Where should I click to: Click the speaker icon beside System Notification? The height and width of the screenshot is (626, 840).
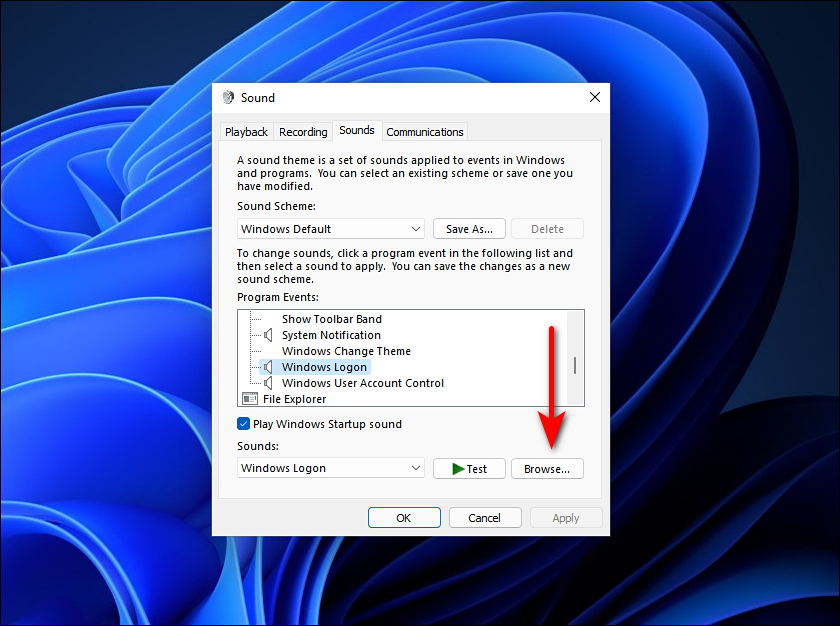coord(268,335)
